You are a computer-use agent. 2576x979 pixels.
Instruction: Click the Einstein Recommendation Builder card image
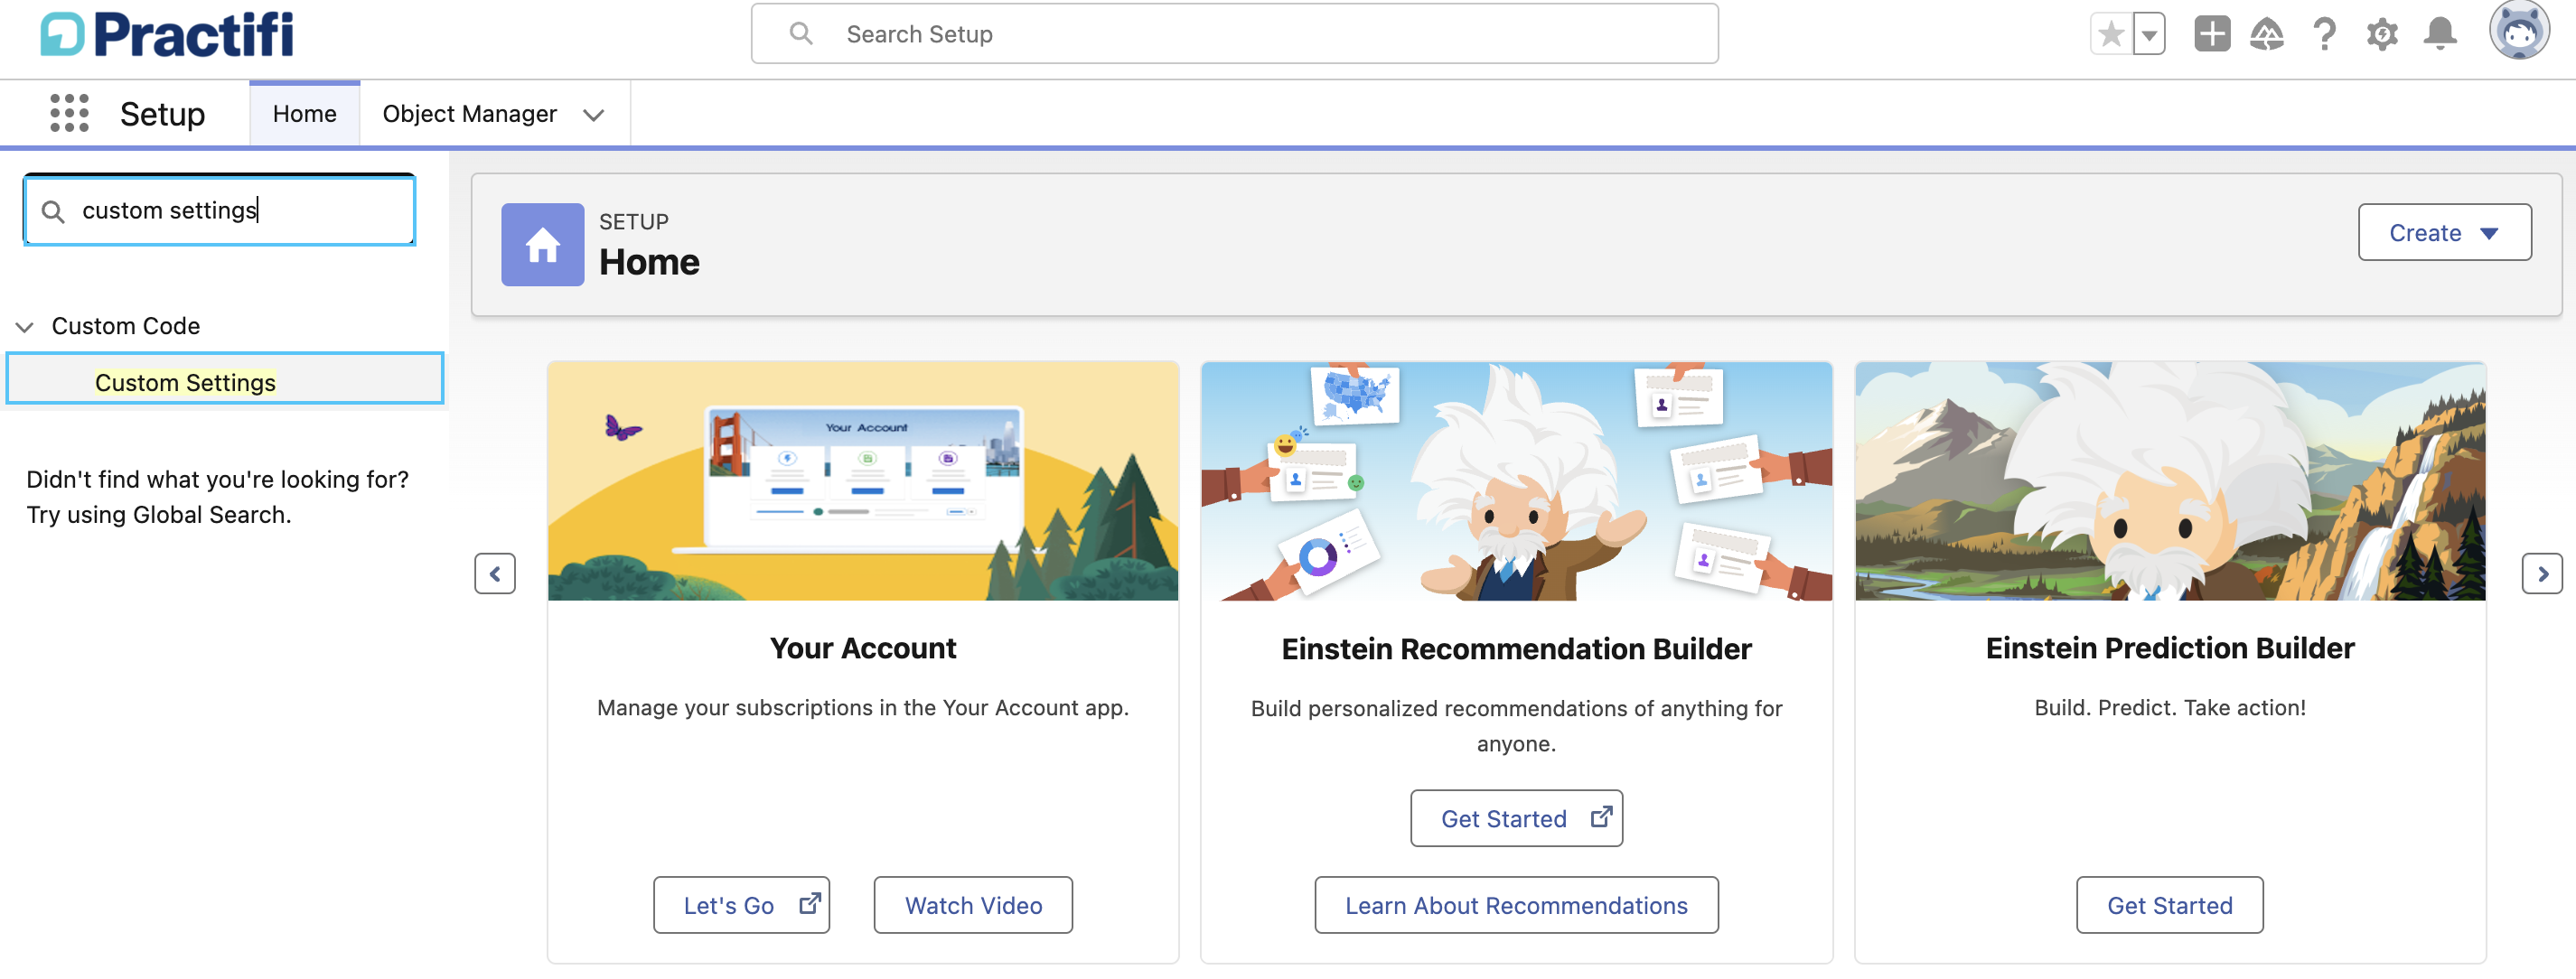point(1516,482)
